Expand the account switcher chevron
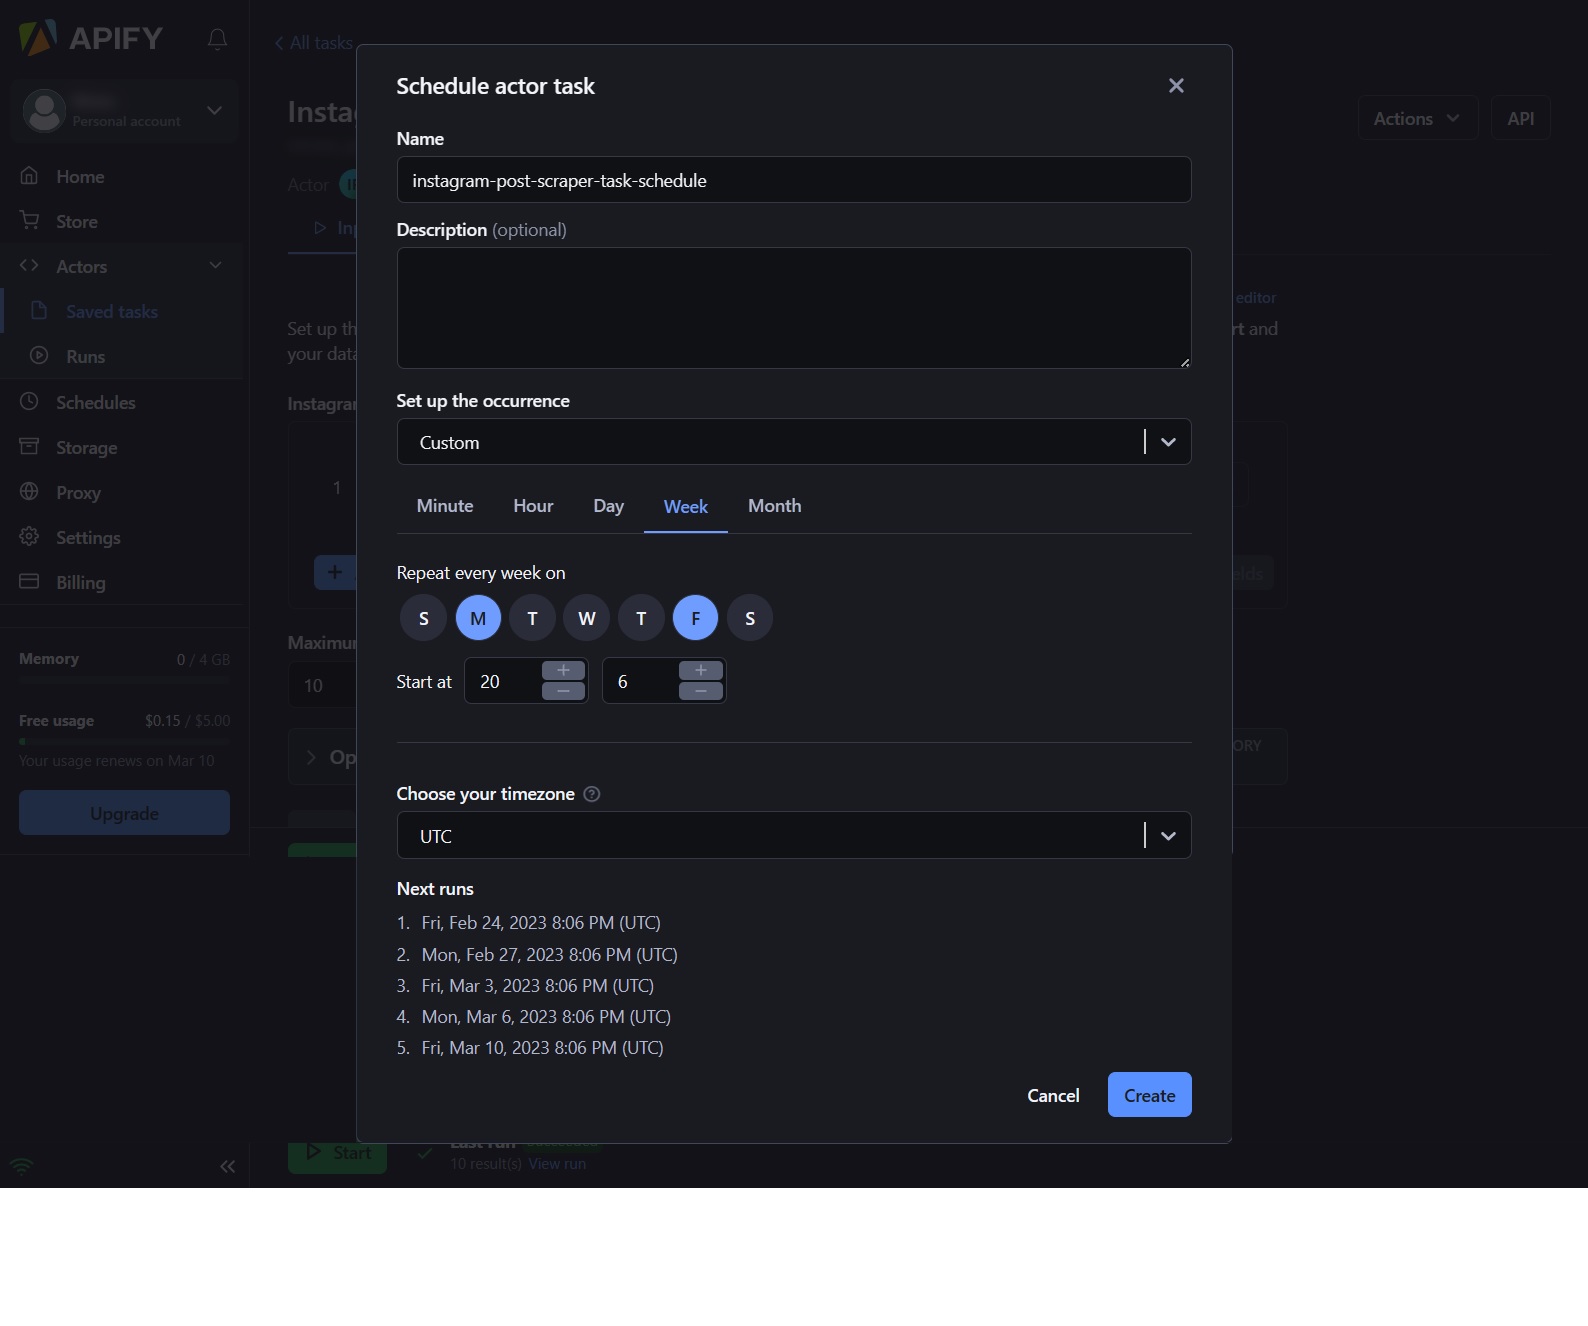The image size is (1588, 1326). point(214,110)
